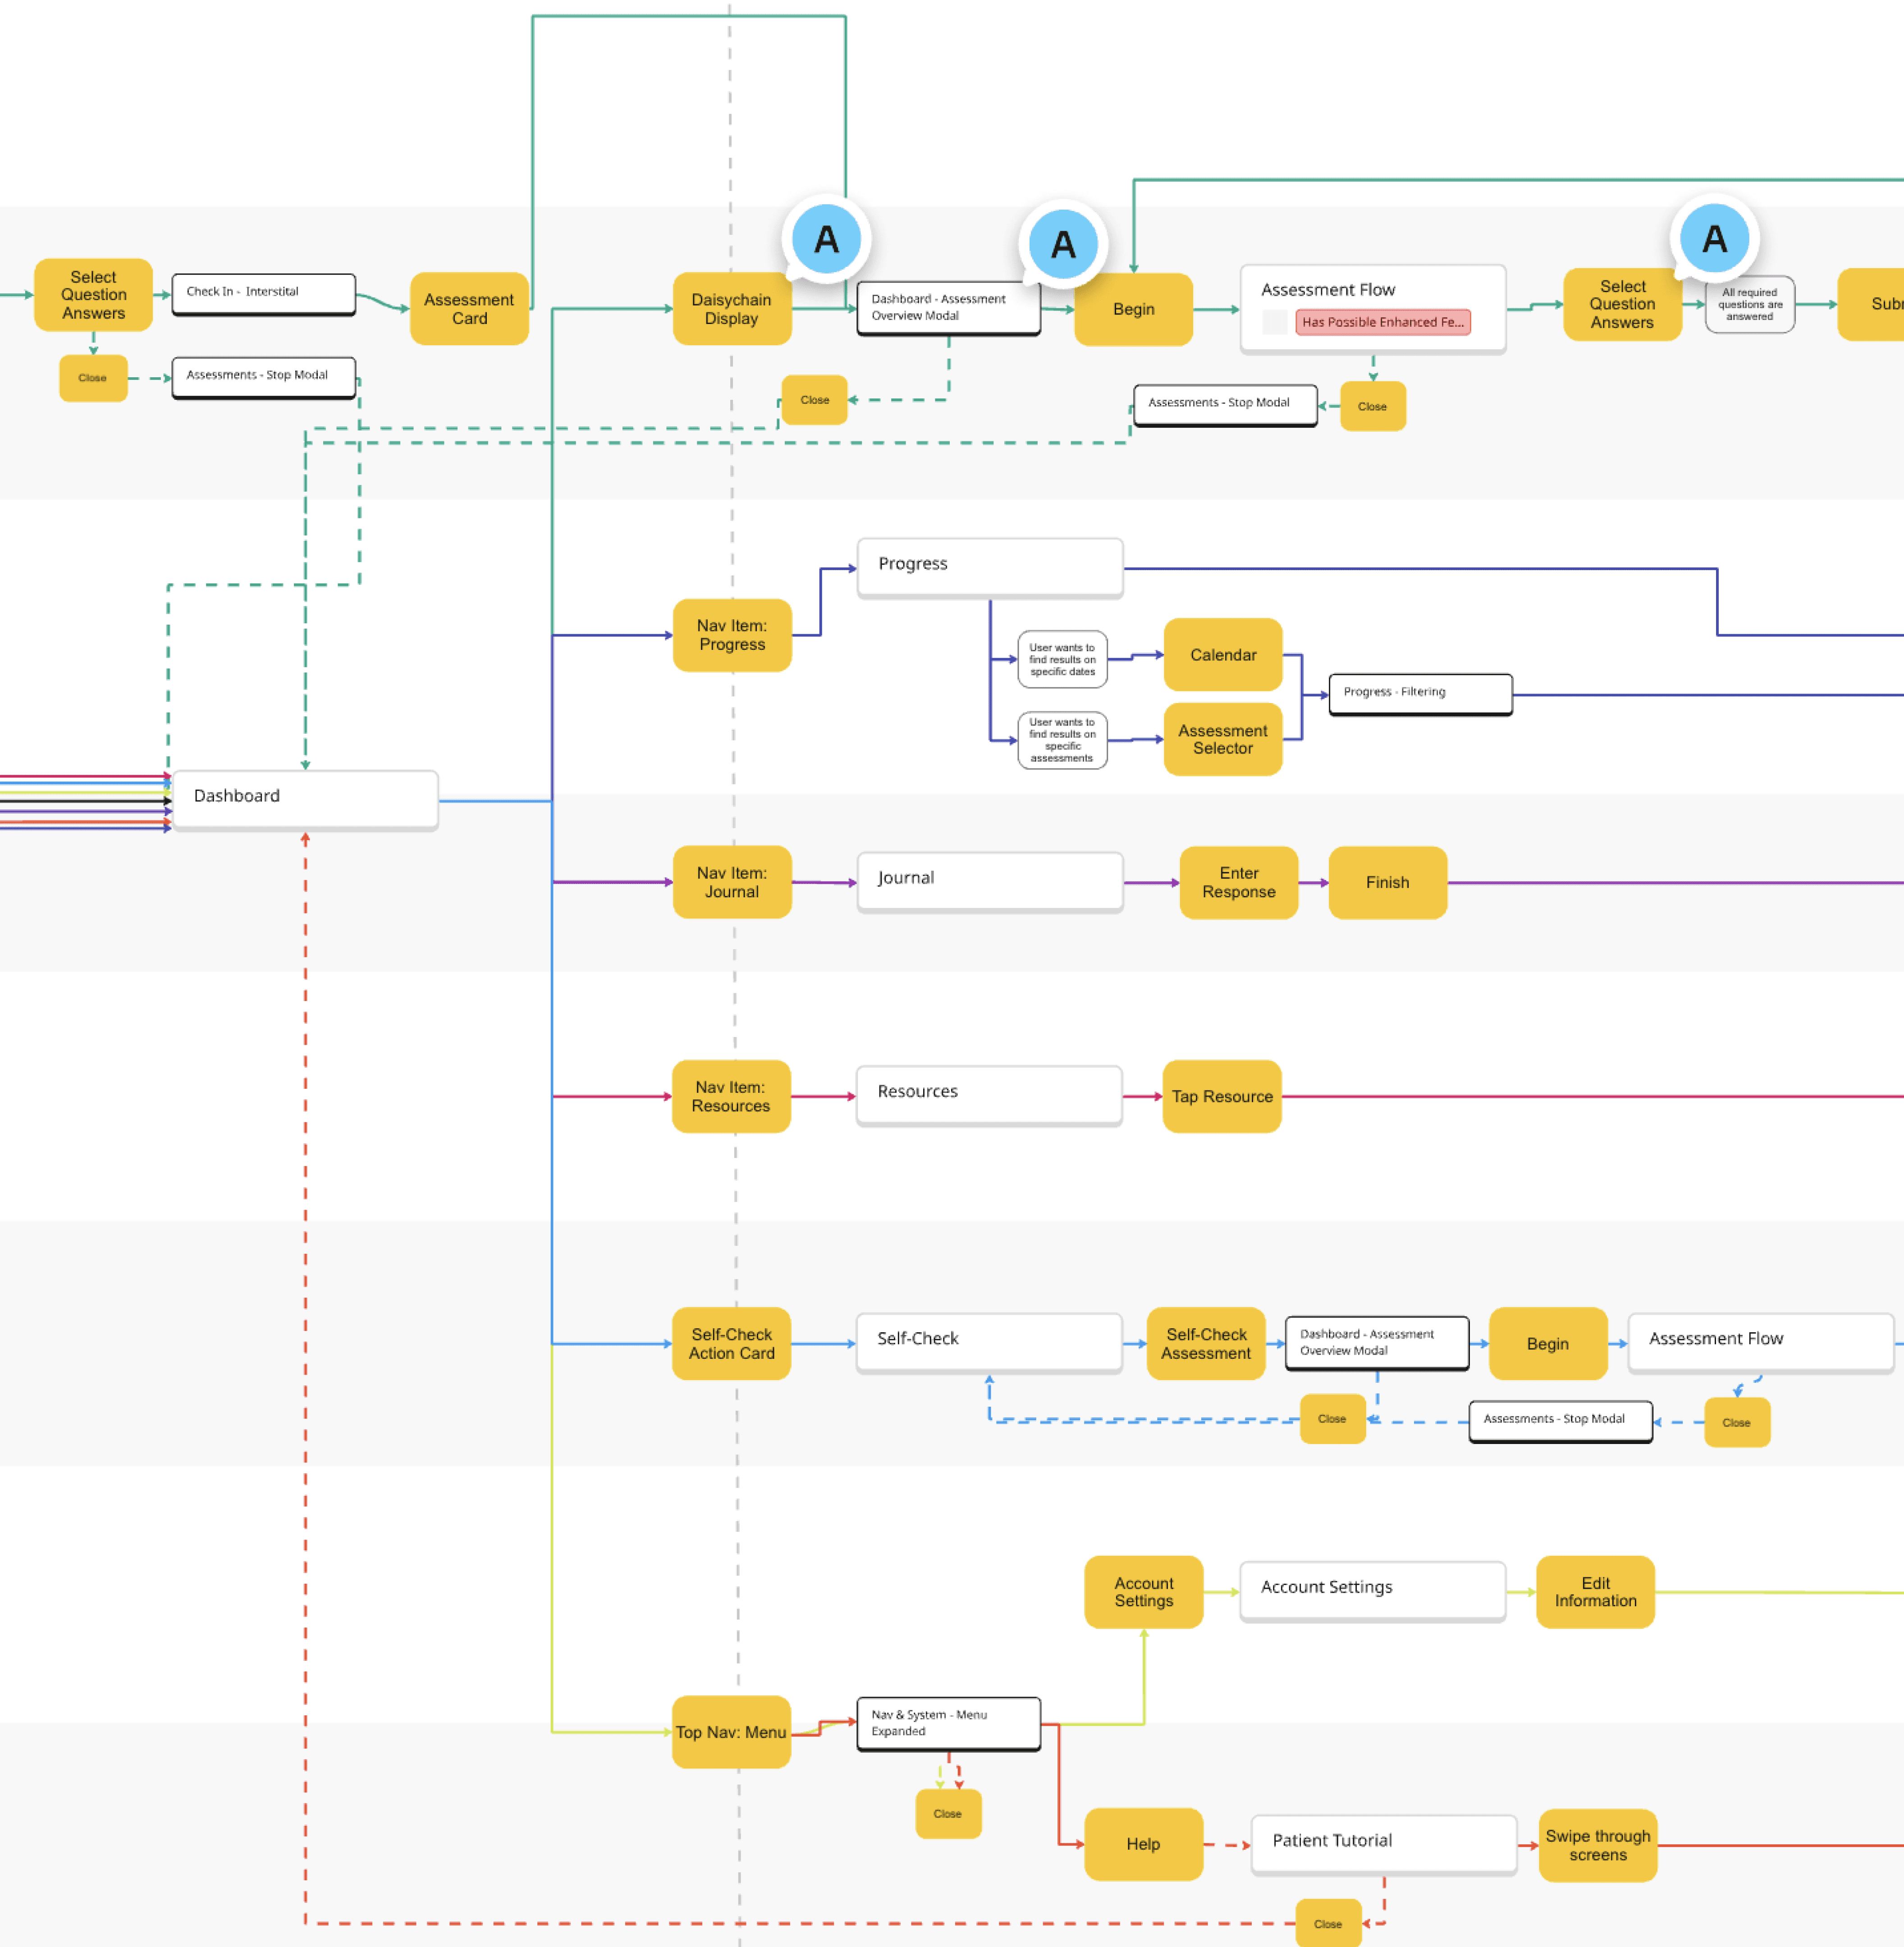This screenshot has height=1947, width=1904.
Task: Click Close node under Nav menu expanded
Action: click(x=947, y=1813)
